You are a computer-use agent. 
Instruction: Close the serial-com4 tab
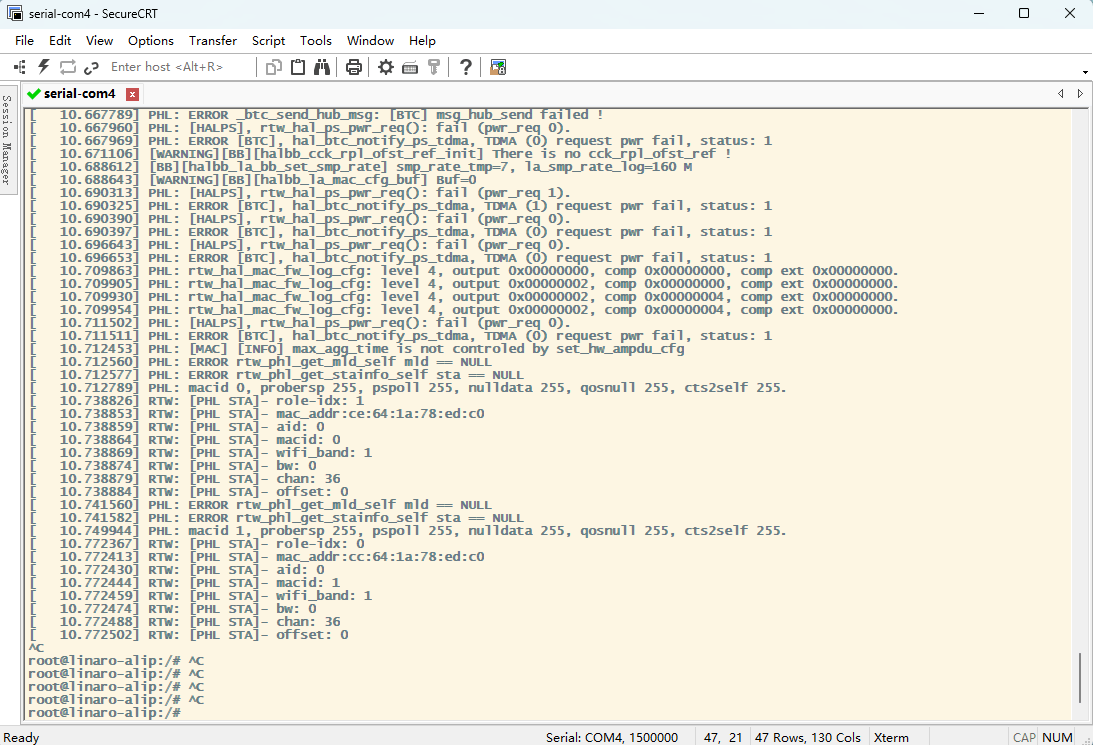coord(132,94)
